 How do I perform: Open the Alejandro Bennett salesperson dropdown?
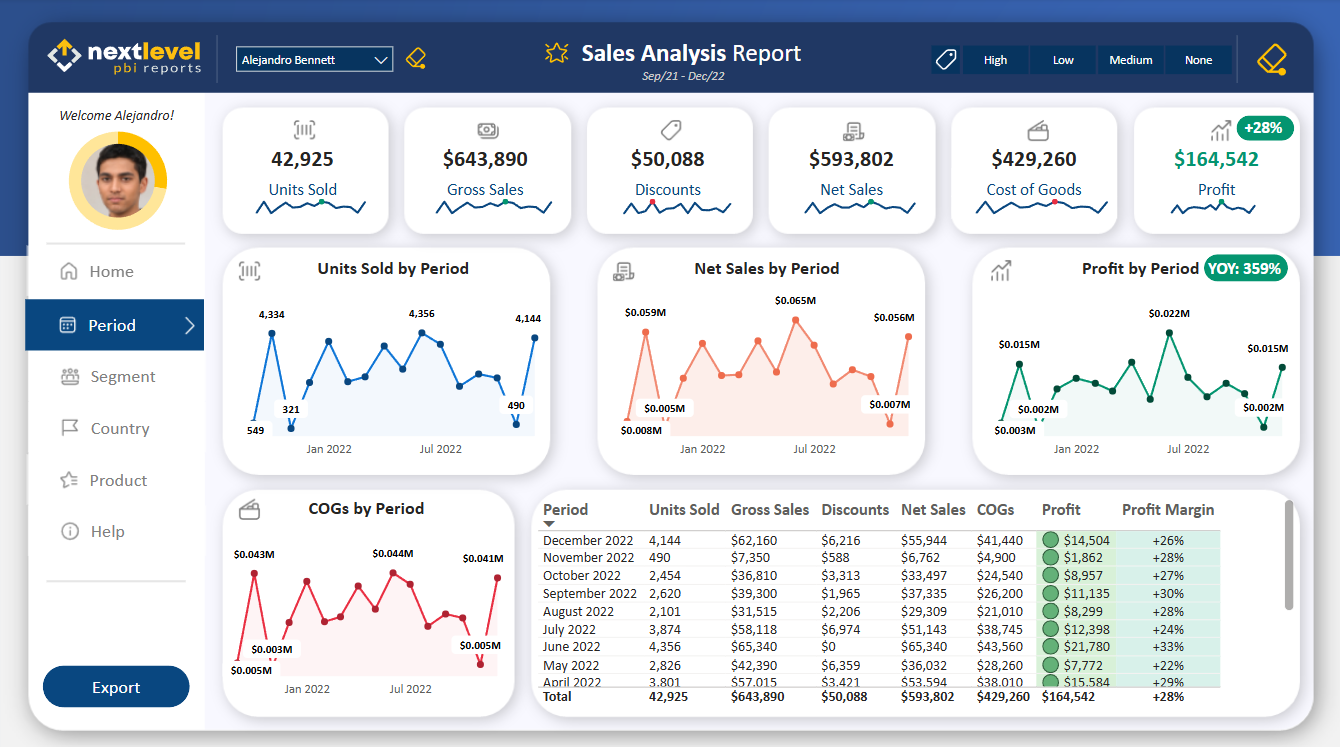tap(313, 59)
